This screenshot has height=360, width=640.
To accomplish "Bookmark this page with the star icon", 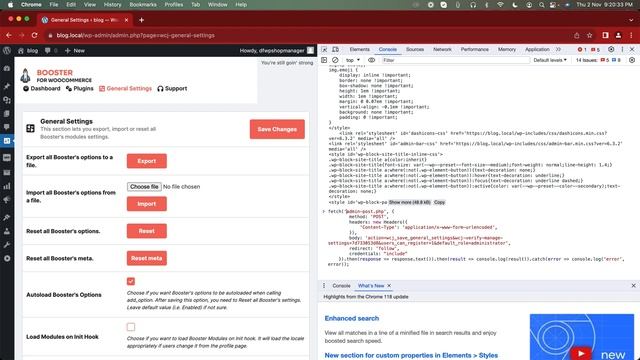I will (589, 36).
